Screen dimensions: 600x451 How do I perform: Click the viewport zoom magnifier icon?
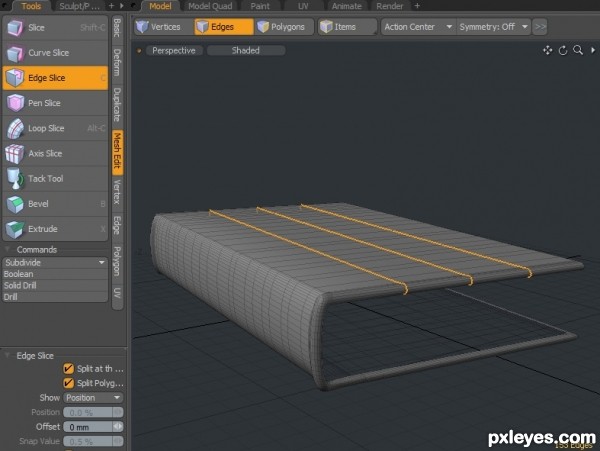tap(578, 50)
